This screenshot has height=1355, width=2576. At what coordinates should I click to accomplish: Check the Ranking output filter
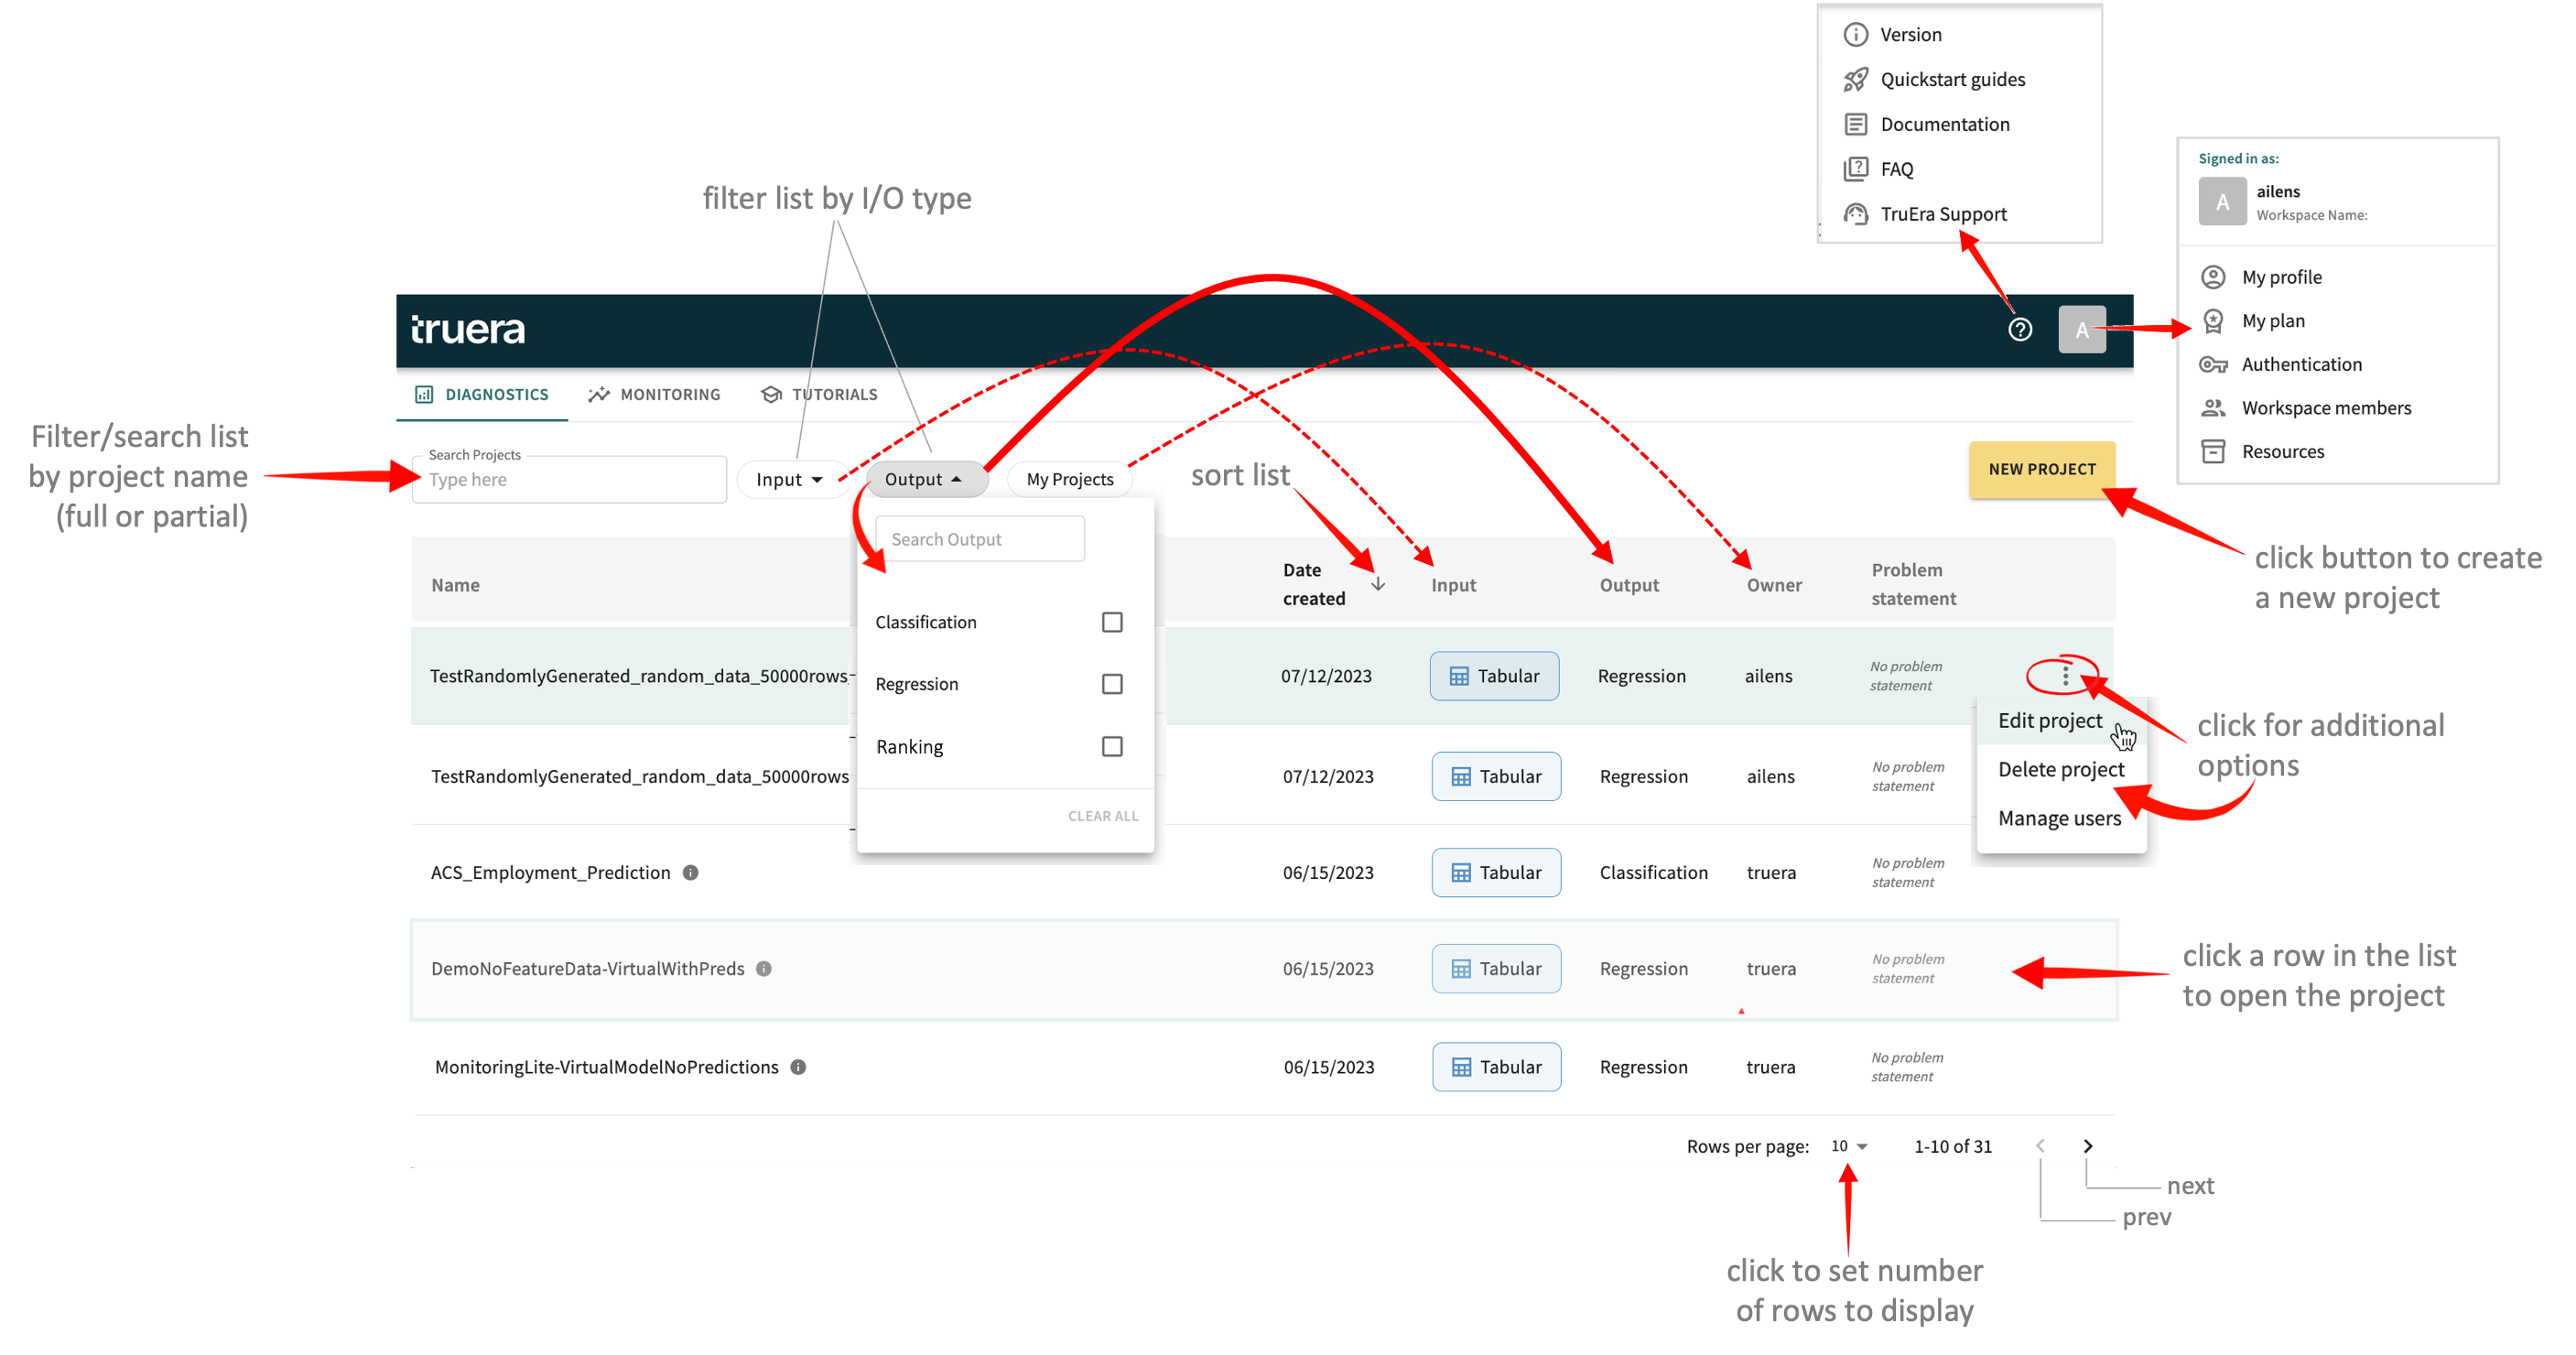1112,747
